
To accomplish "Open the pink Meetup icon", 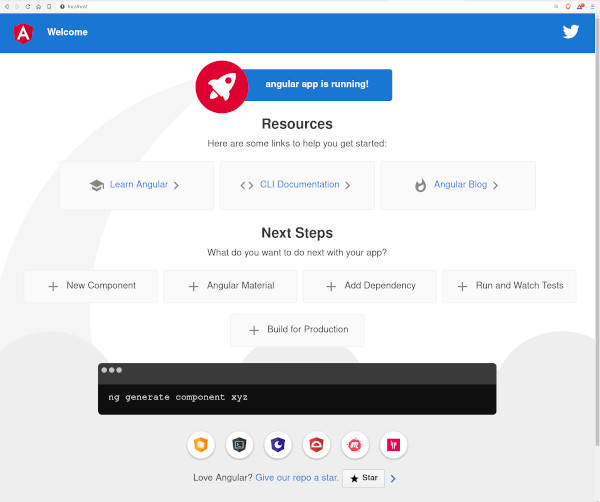I will (355, 445).
